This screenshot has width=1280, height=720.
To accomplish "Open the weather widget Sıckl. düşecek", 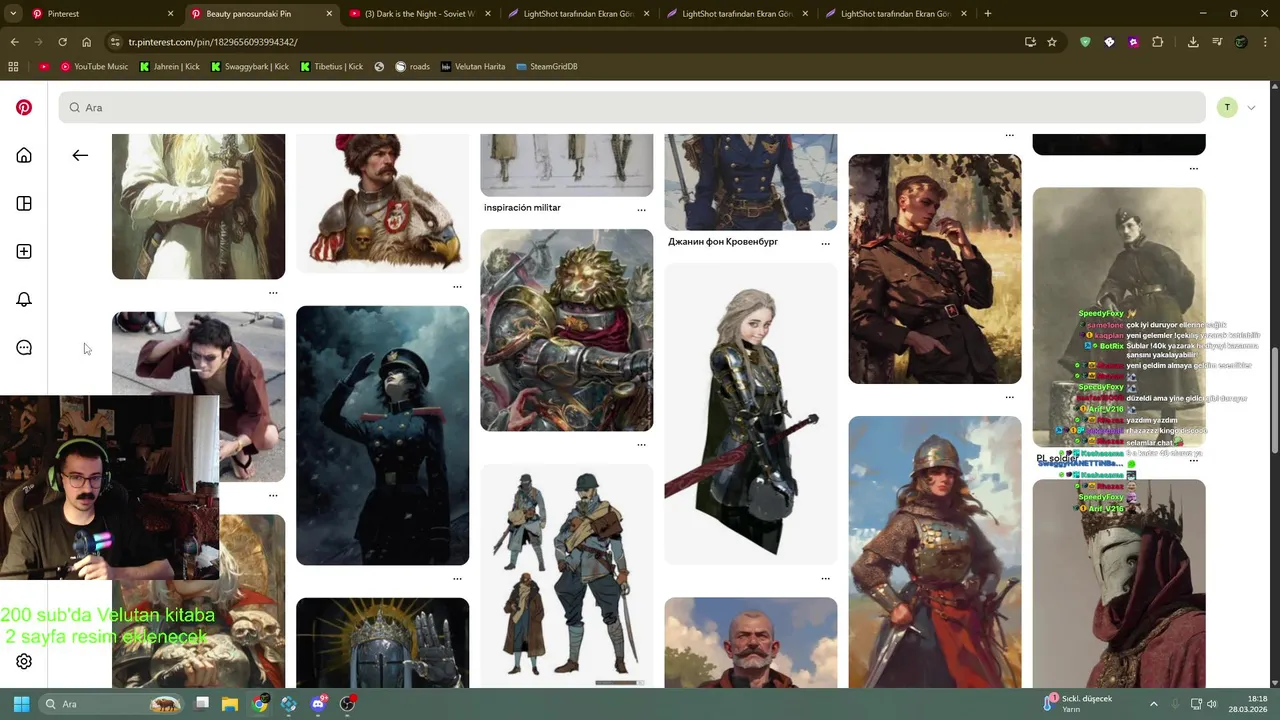I will [x=1078, y=704].
